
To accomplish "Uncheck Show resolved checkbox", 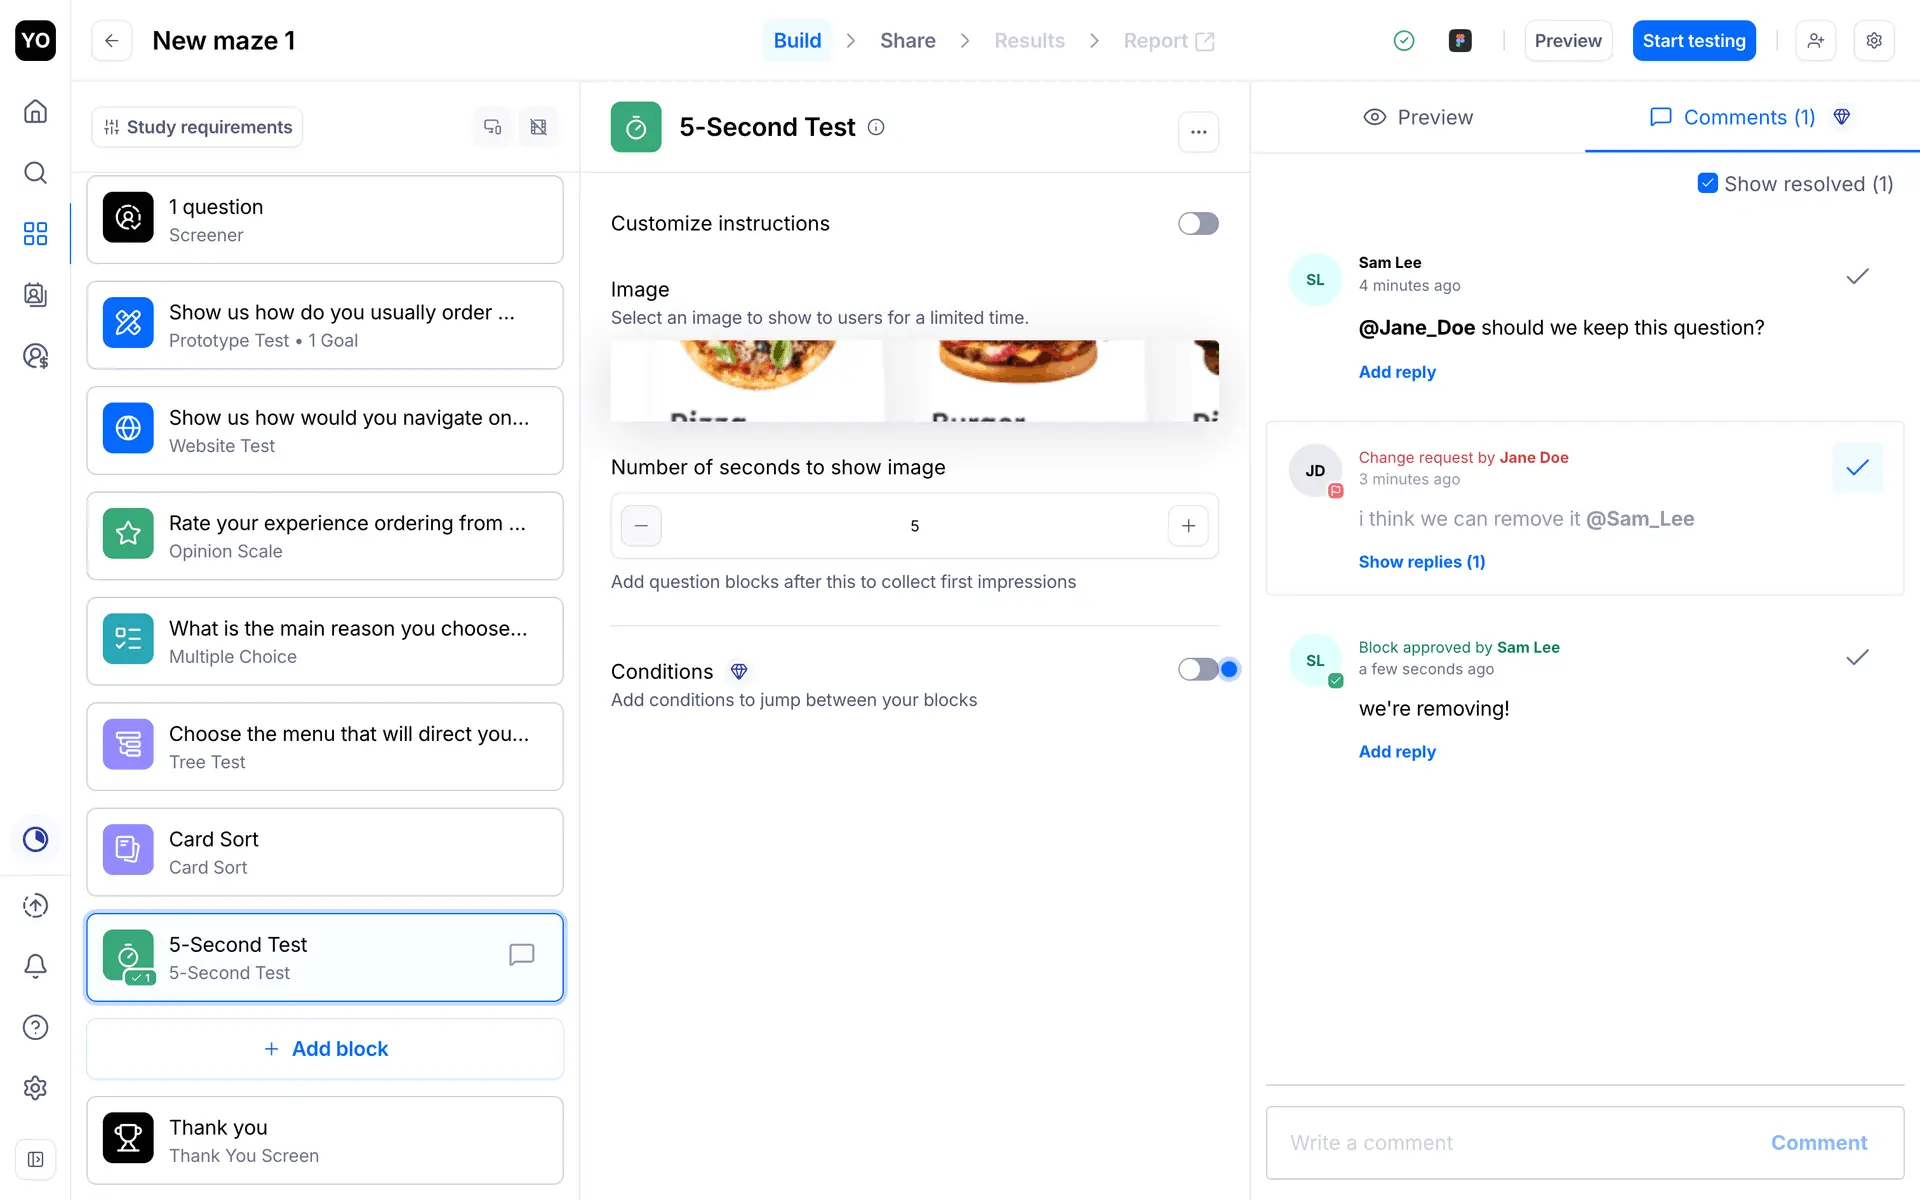I will [1707, 183].
